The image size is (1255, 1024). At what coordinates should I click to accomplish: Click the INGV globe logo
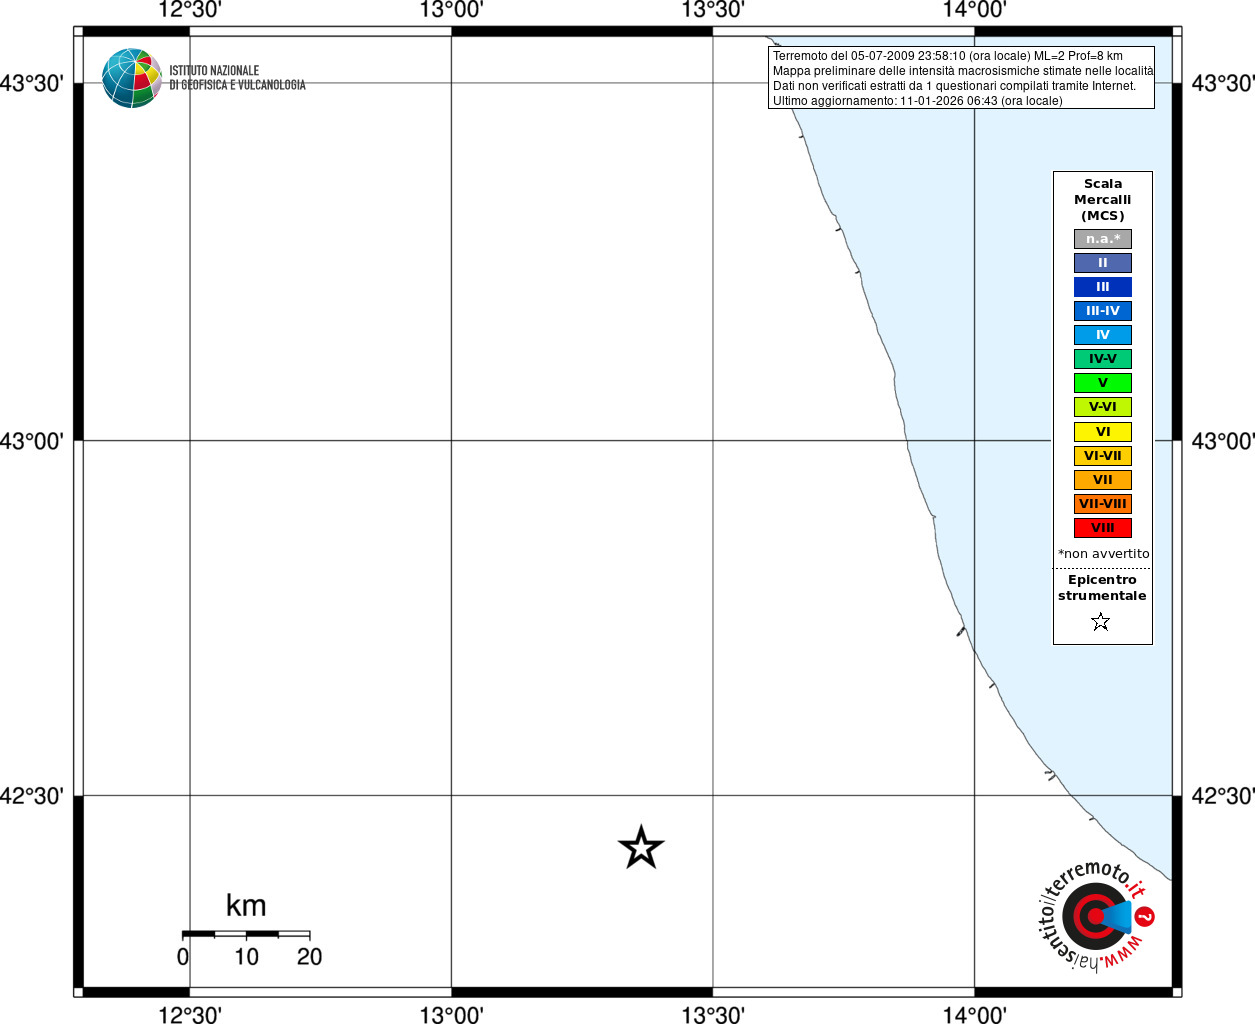pyautogui.click(x=132, y=78)
